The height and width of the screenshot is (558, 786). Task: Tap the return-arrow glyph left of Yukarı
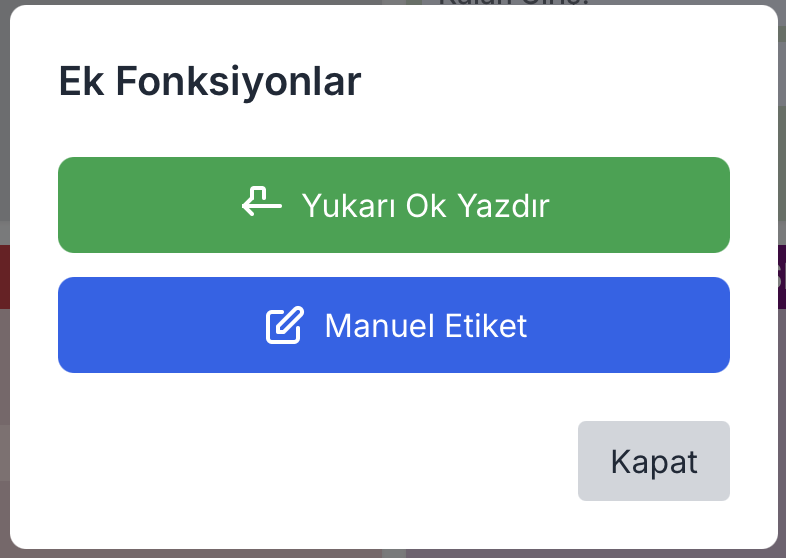[260, 203]
